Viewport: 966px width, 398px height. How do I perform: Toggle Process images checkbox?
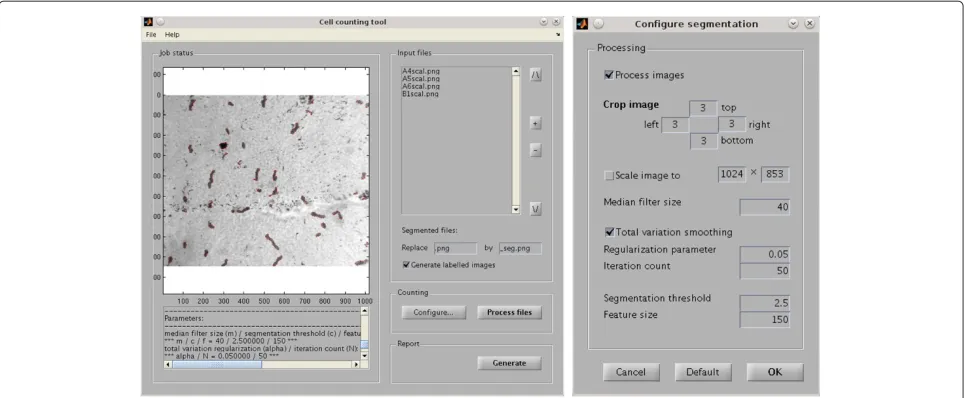(609, 75)
